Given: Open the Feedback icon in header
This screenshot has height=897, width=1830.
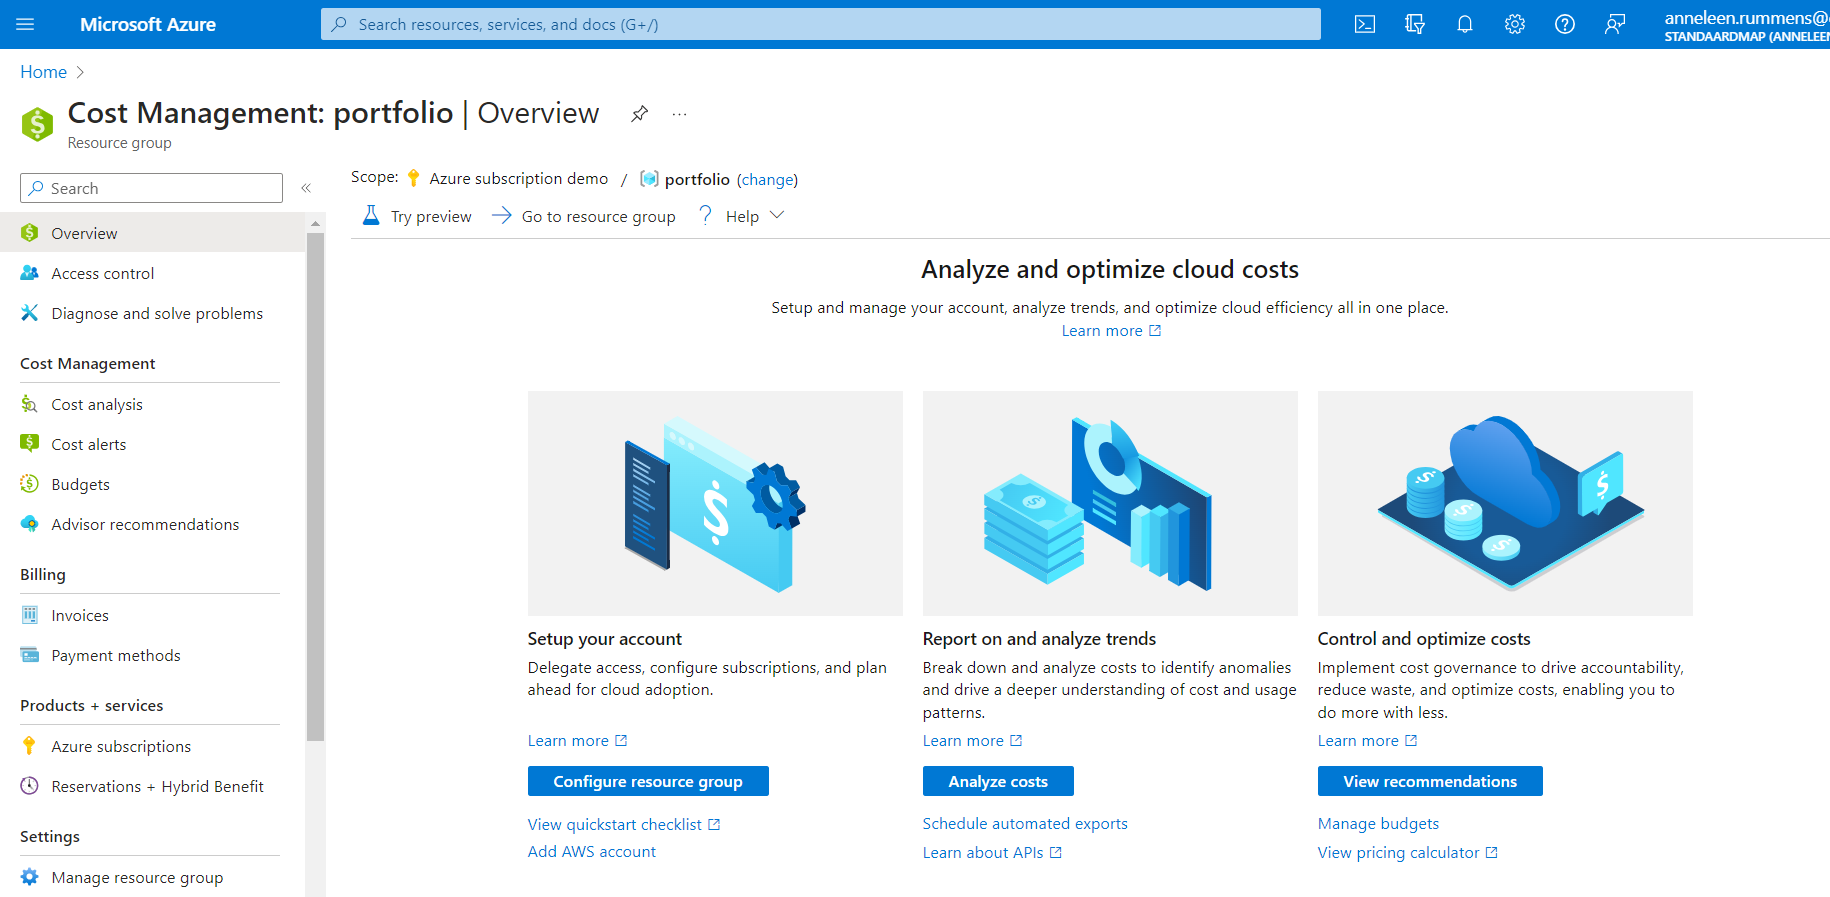Looking at the screenshot, I should [1615, 24].
